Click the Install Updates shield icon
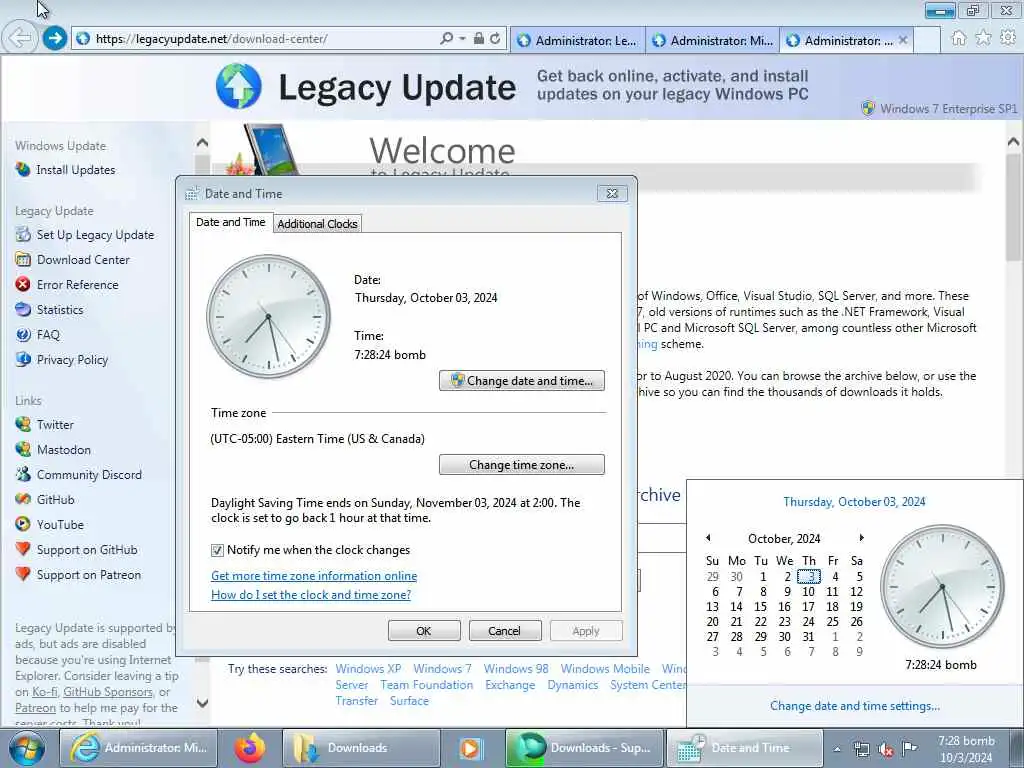1024x768 pixels. click(23, 170)
